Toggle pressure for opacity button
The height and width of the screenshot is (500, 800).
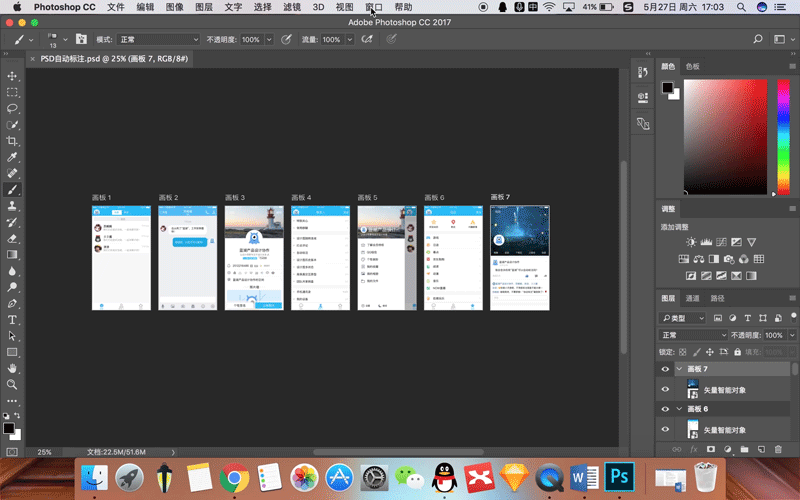pyautogui.click(x=286, y=39)
